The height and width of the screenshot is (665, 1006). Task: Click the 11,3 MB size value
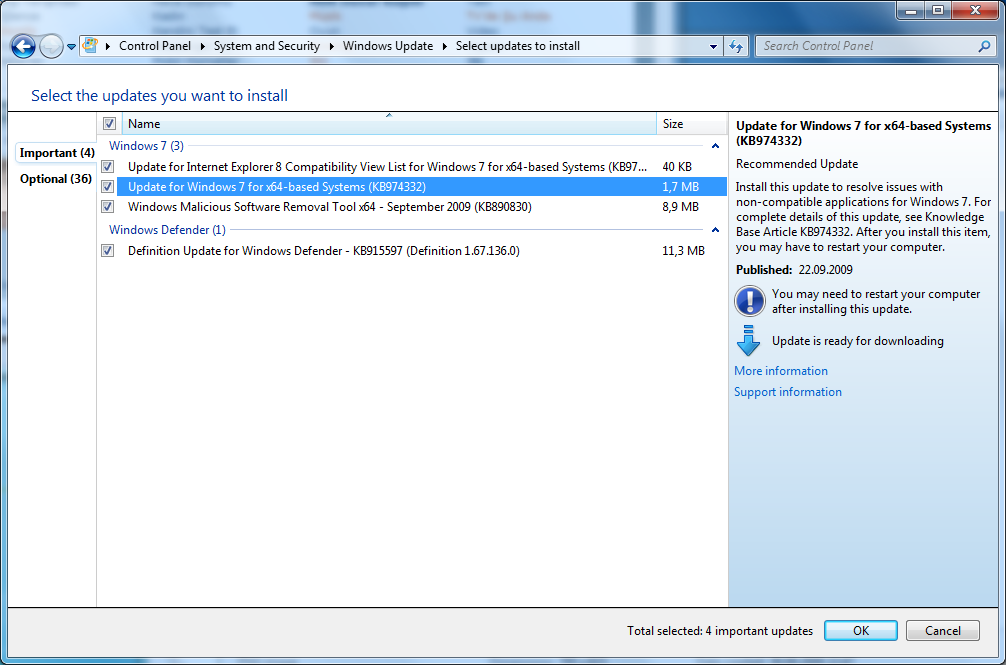683,251
